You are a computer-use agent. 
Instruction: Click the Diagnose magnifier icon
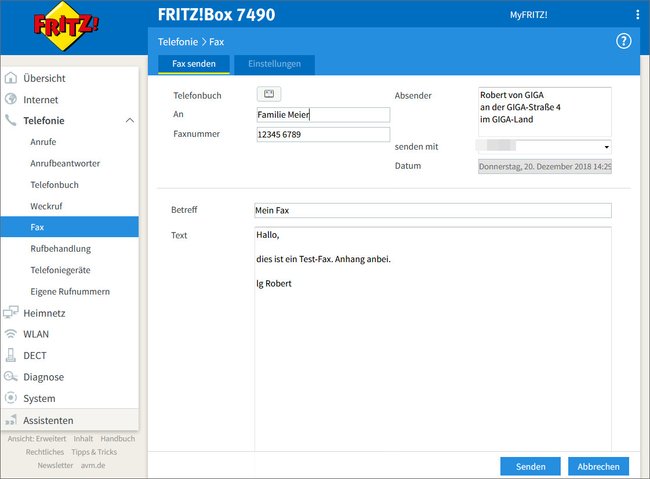coord(11,377)
